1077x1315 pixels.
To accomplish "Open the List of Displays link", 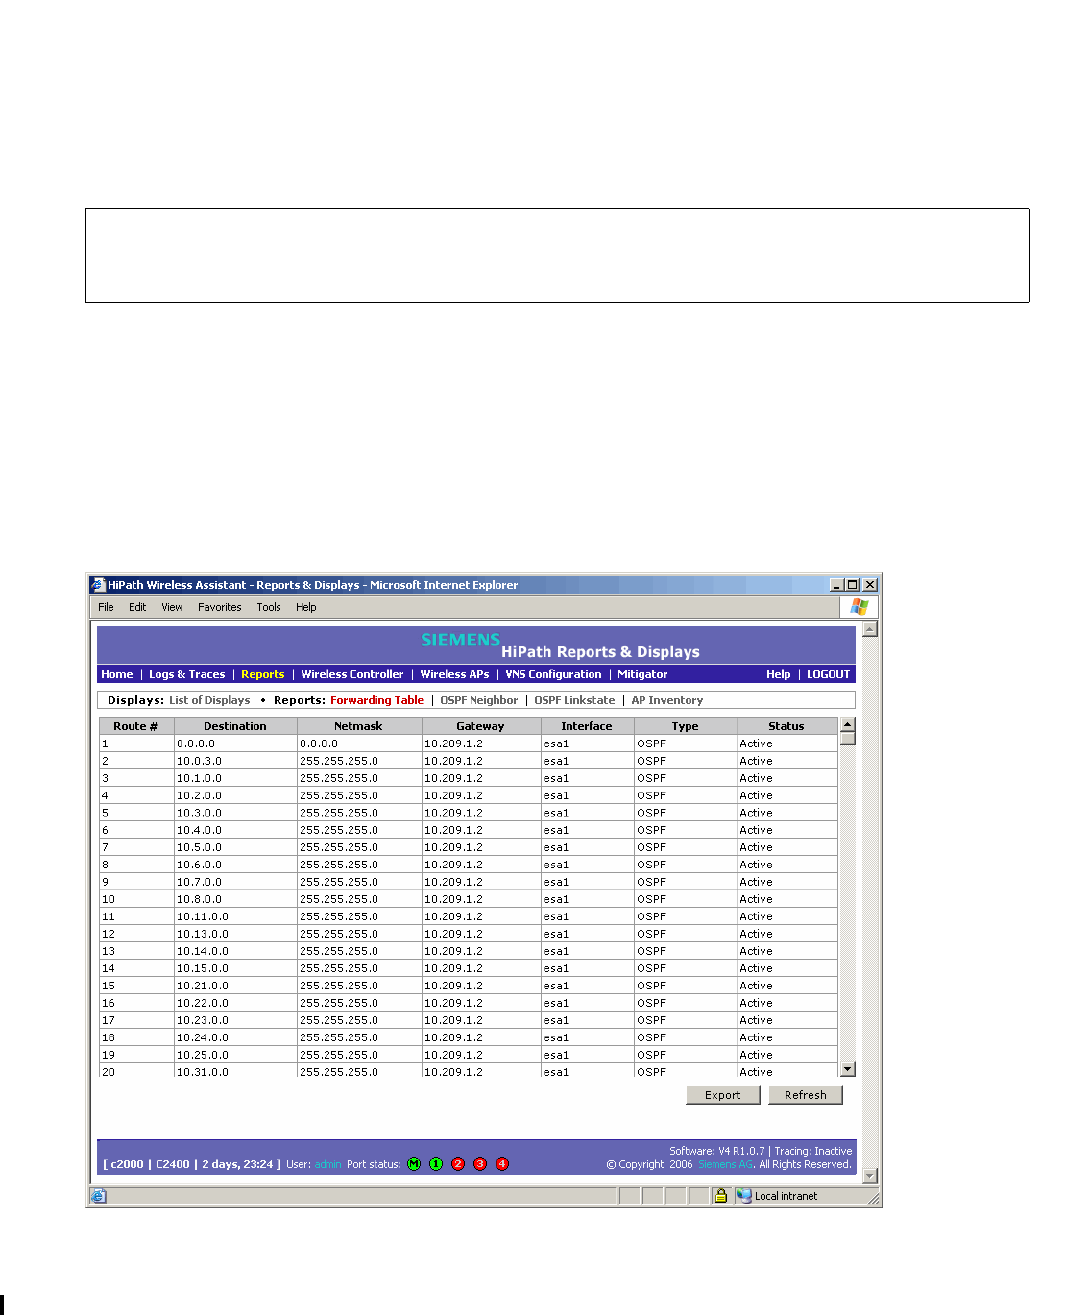I will click(x=209, y=700).
